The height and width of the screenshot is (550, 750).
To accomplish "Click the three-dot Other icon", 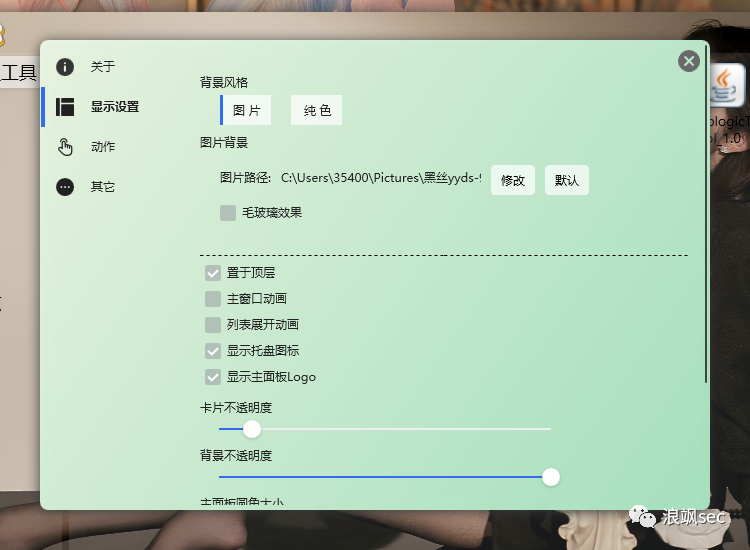I will pyautogui.click(x=65, y=187).
